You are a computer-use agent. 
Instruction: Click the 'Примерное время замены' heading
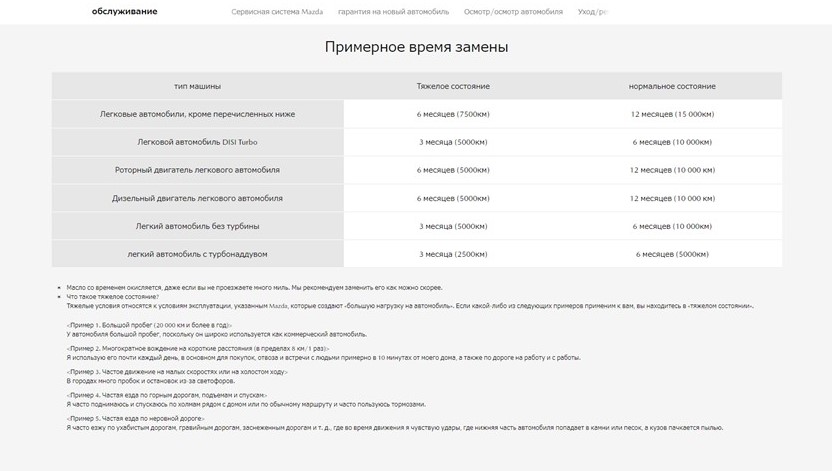(x=416, y=47)
